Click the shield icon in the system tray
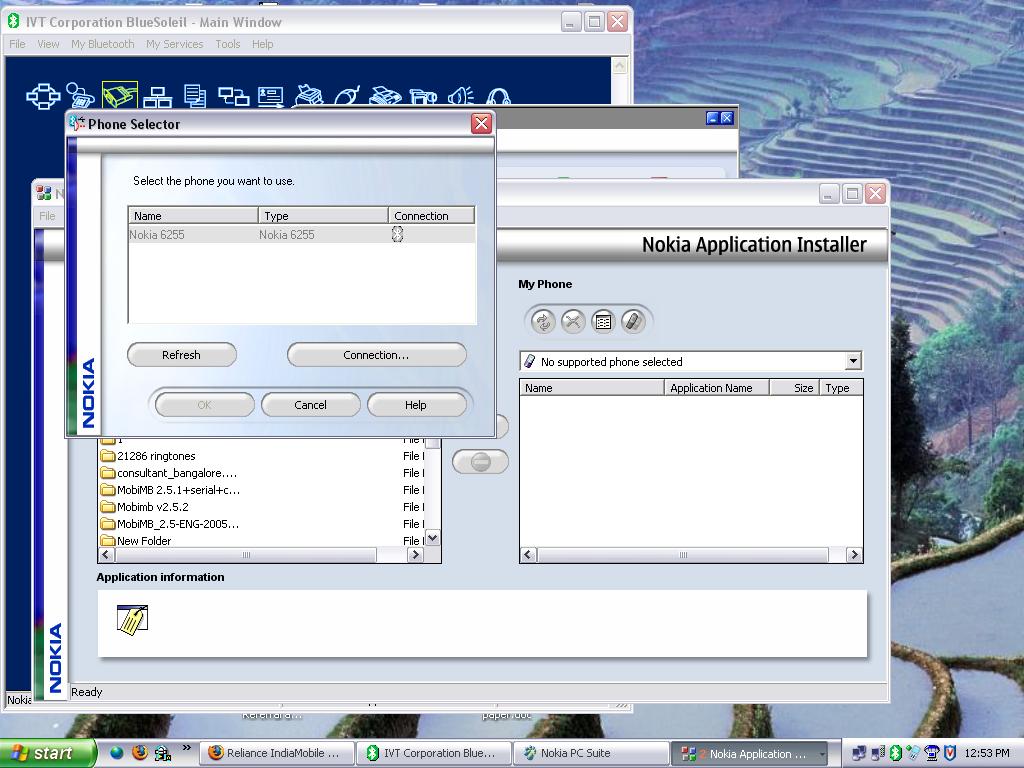Viewport: 1024px width, 768px height. 949,753
